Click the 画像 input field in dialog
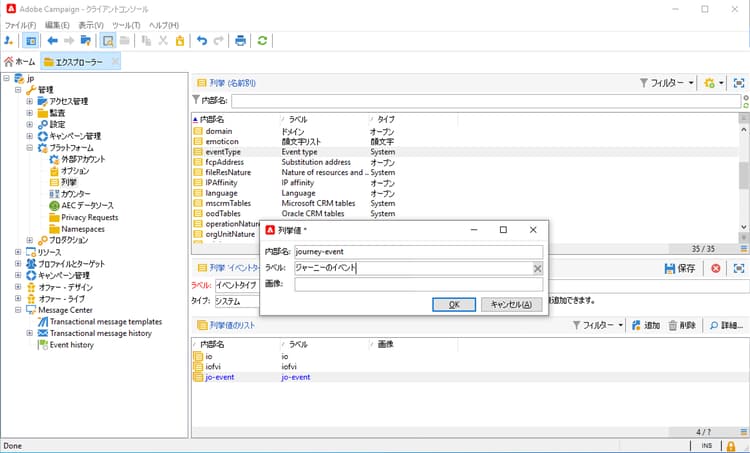750x453 pixels. pyautogui.click(x=419, y=284)
